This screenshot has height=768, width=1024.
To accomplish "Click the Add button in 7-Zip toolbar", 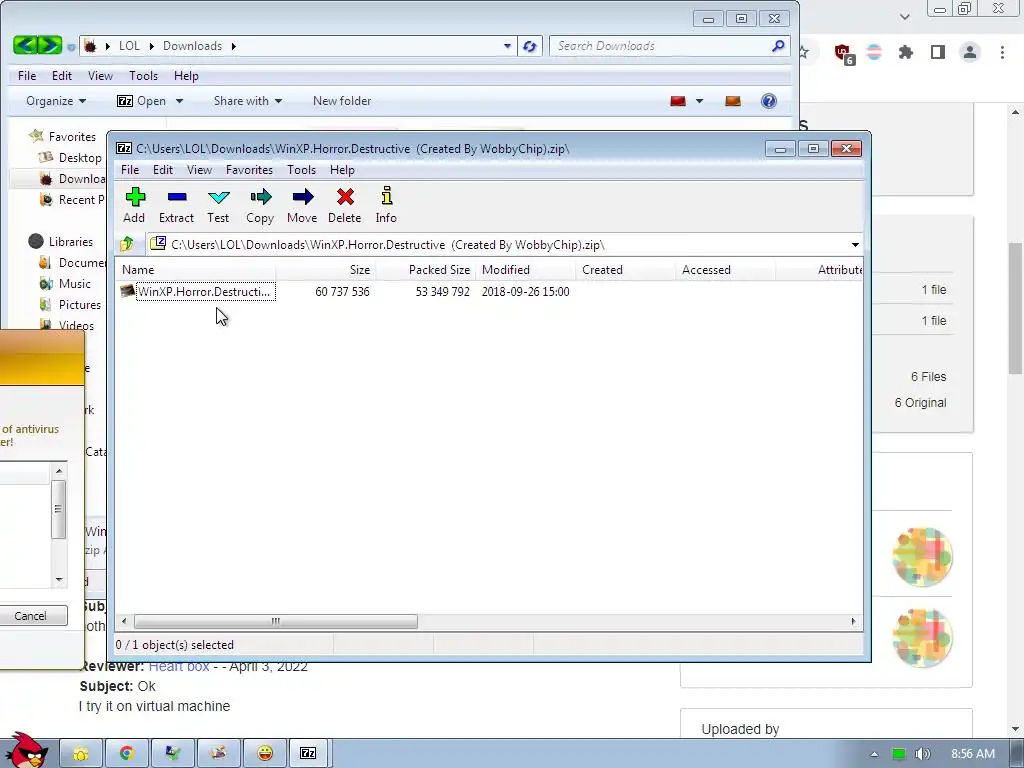I will coord(135,205).
